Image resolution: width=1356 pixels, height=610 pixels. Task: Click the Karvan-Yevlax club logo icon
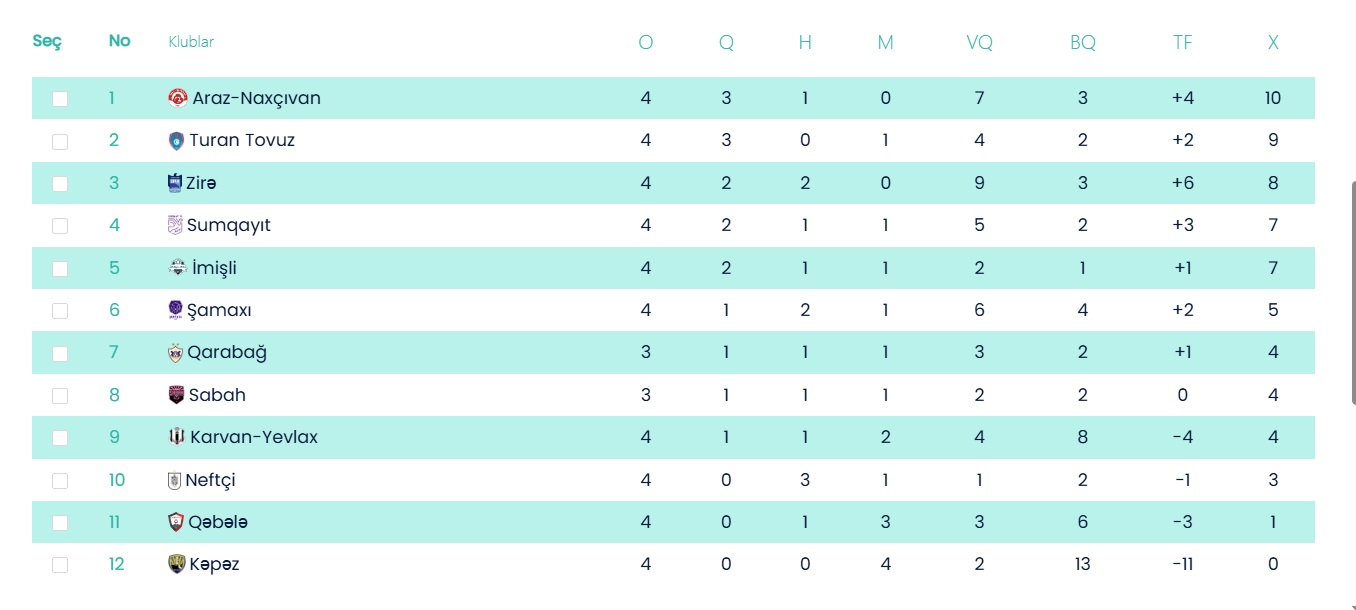[177, 437]
